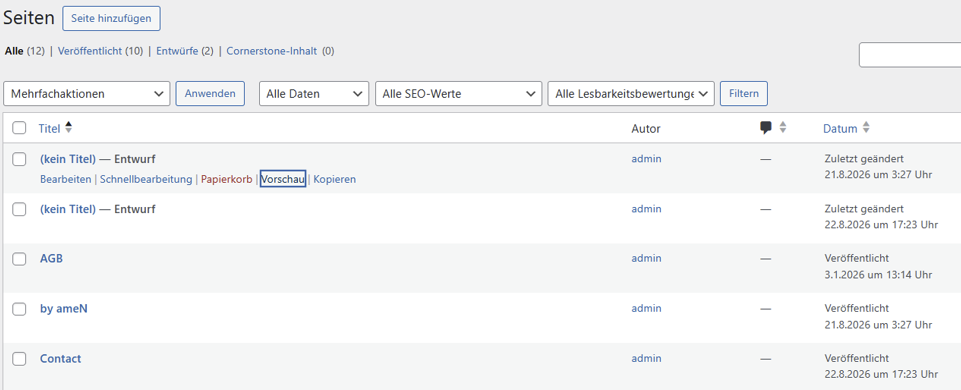The height and width of the screenshot is (390, 961).
Task: Show Alle pages filter
Action: (x=14, y=51)
